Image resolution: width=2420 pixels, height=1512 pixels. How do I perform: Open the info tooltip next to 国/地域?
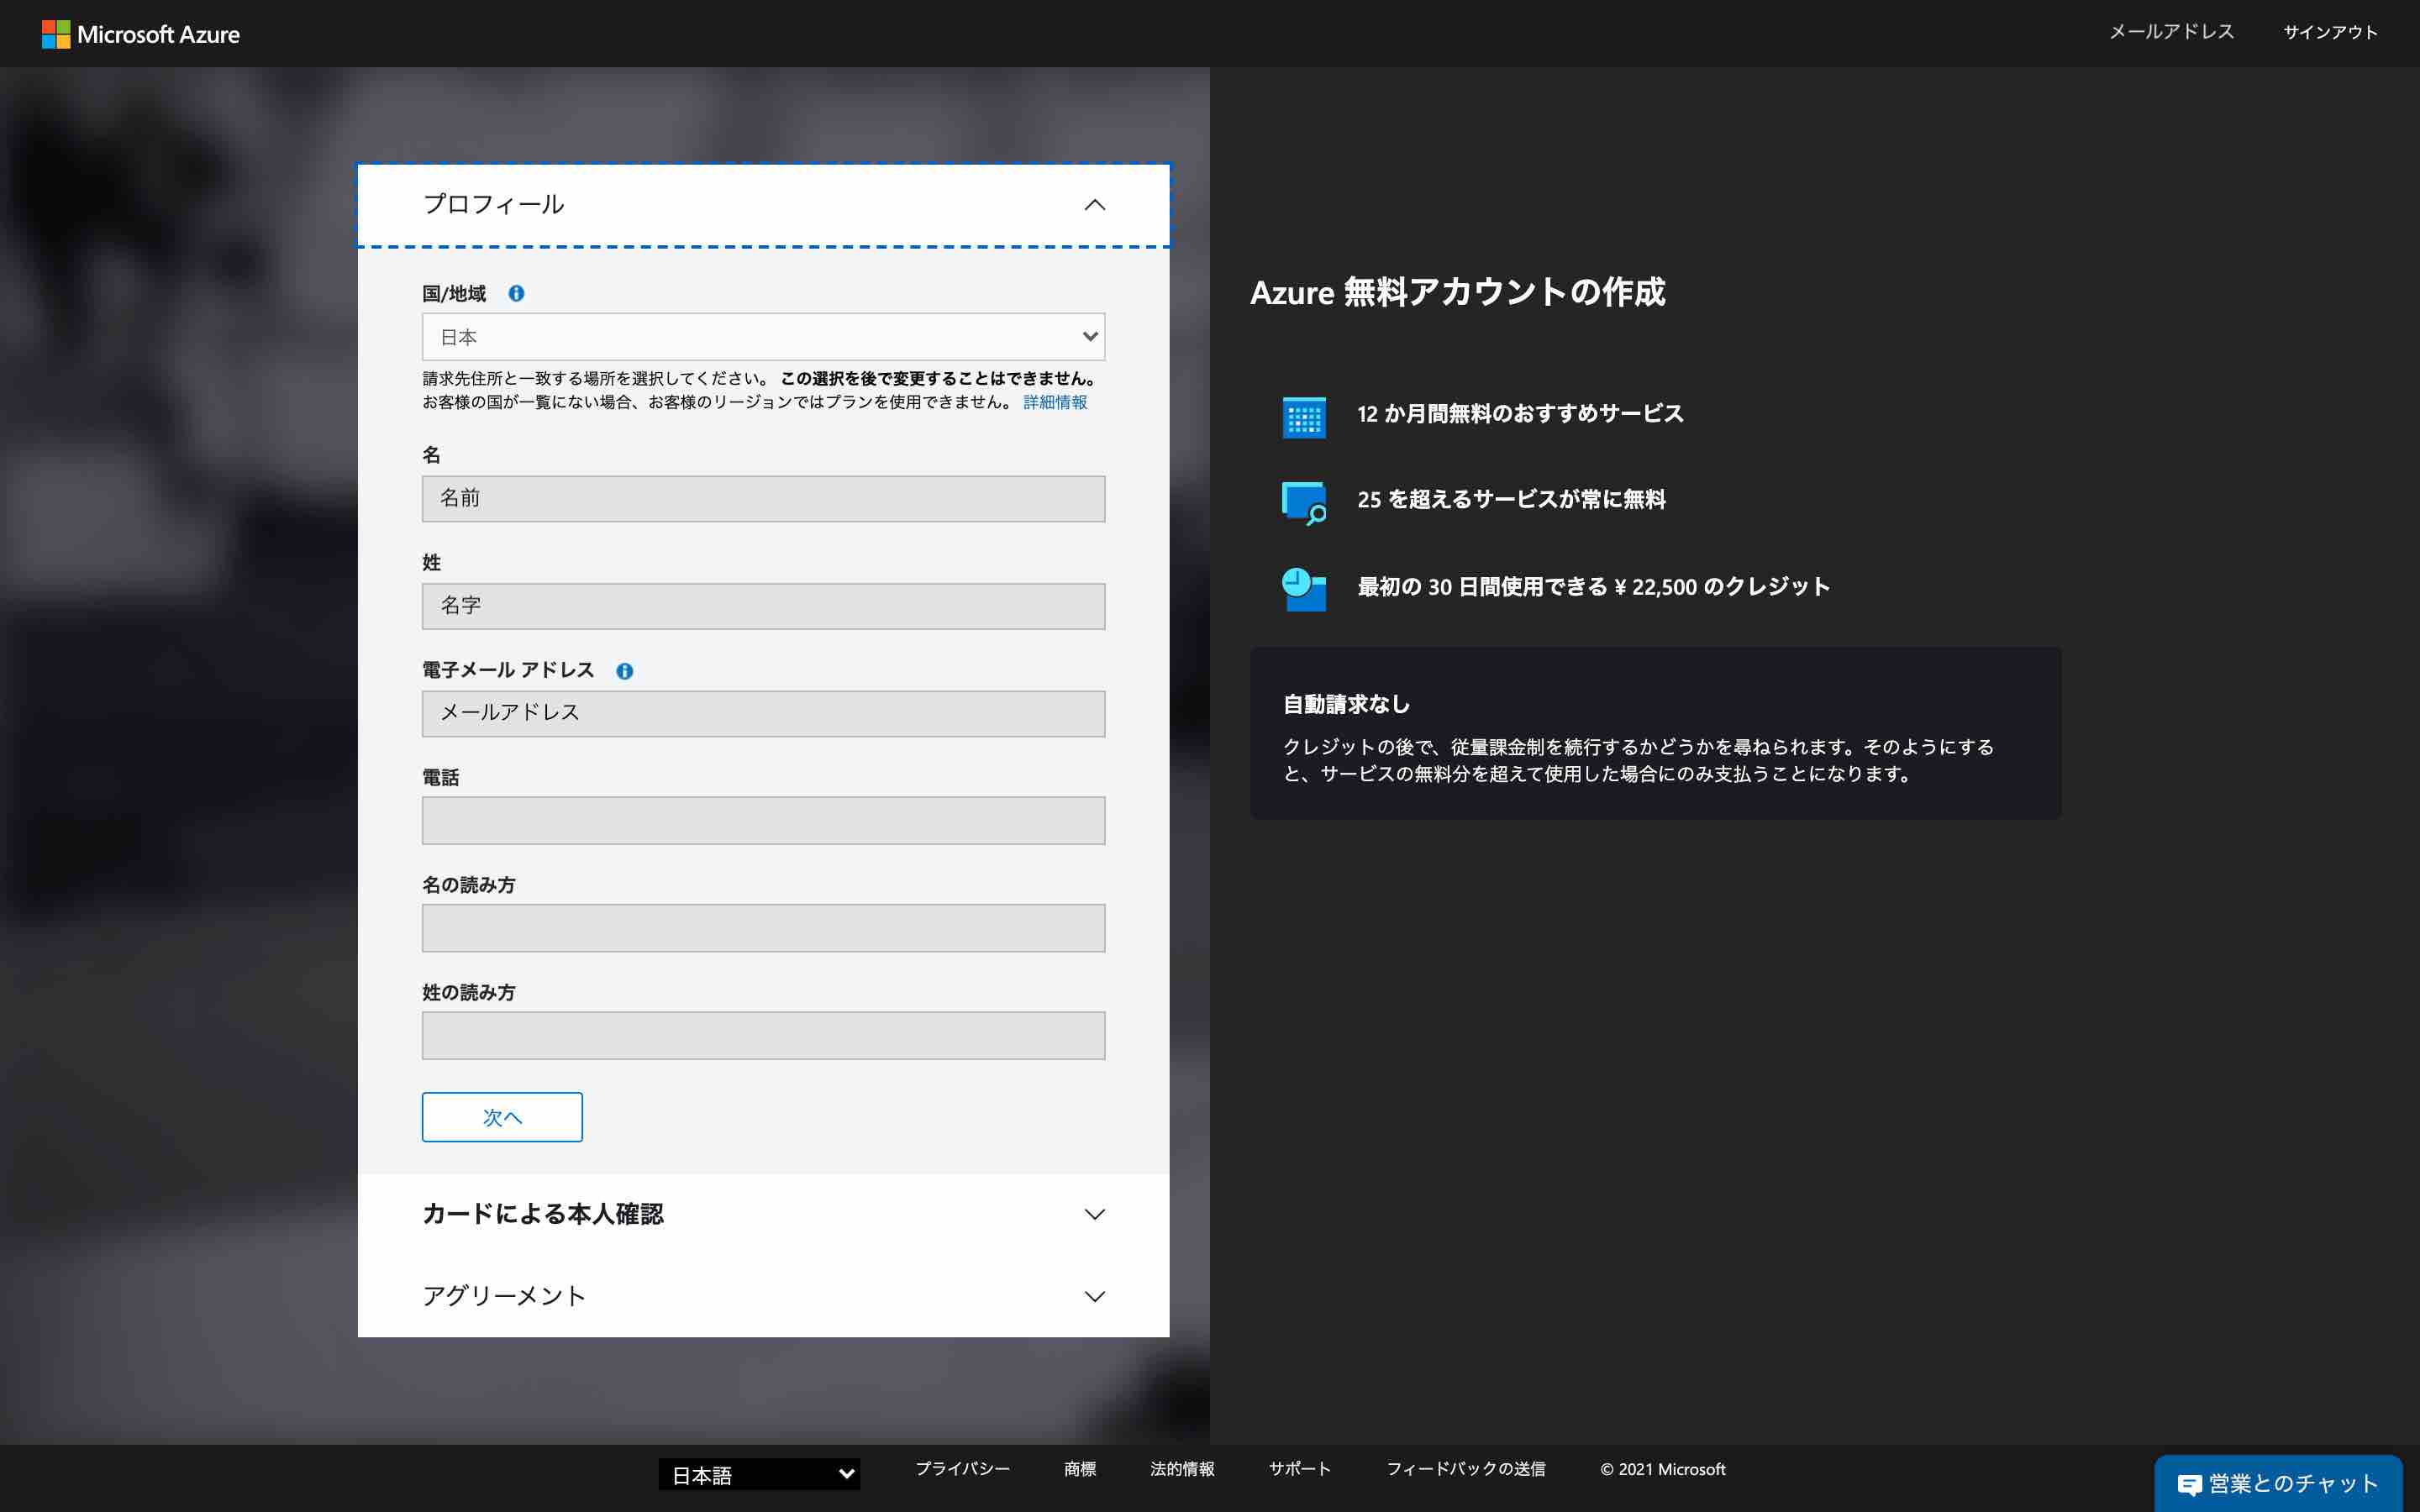pyautogui.click(x=517, y=293)
